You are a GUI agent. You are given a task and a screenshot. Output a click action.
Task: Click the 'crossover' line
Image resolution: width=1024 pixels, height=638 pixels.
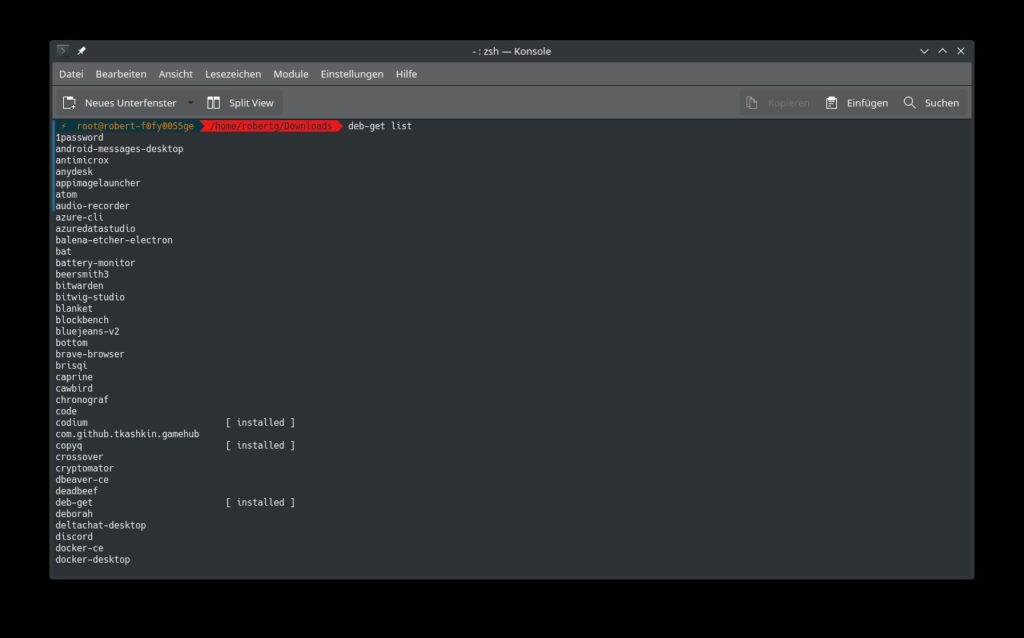coord(79,457)
